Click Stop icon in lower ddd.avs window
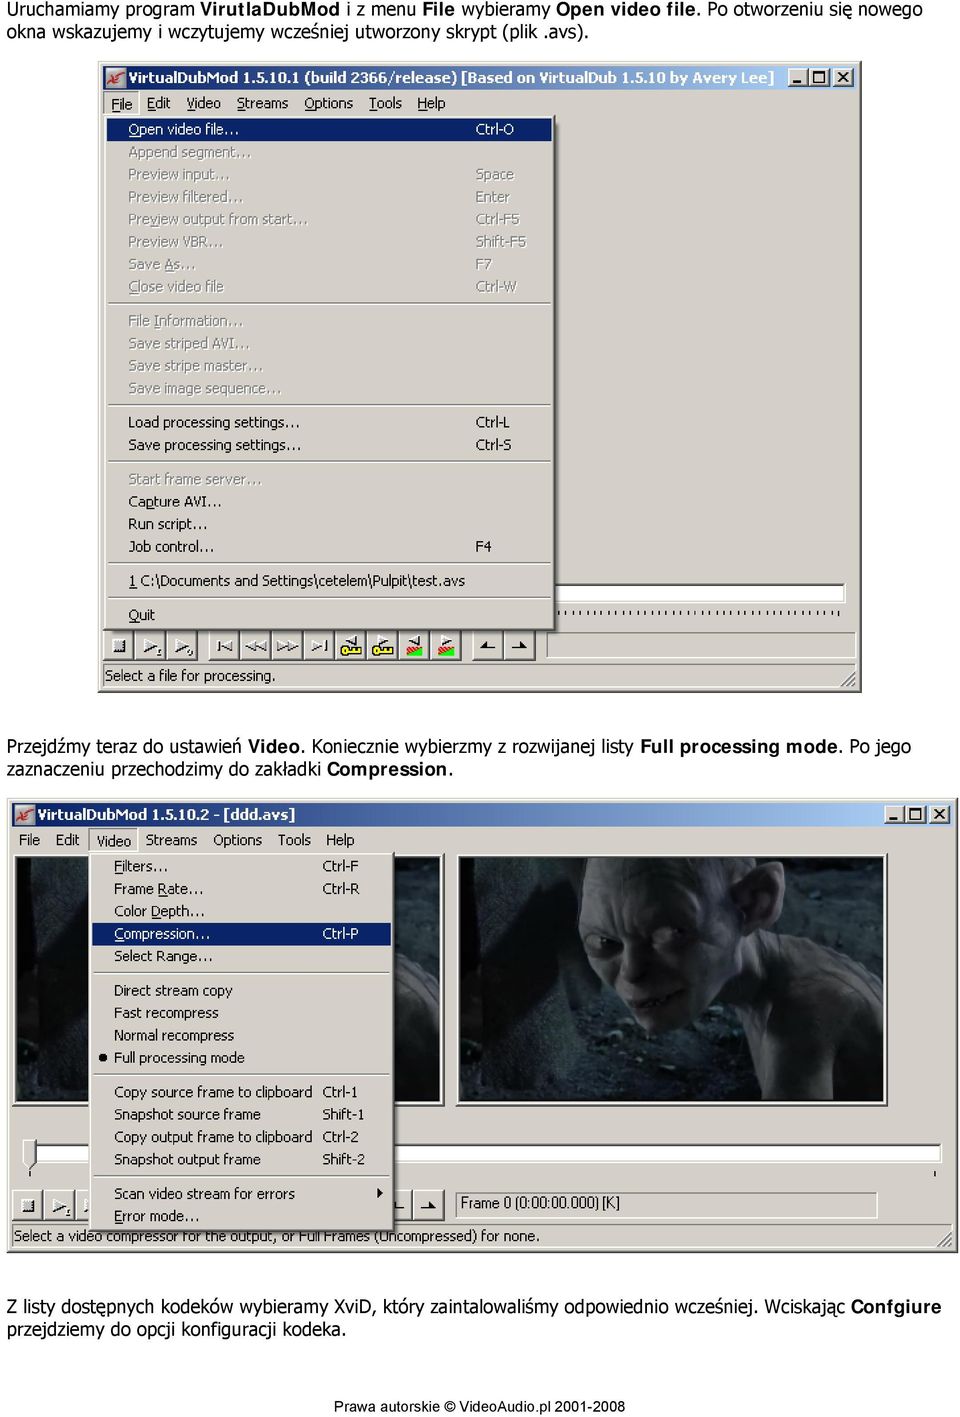 tap(29, 1205)
